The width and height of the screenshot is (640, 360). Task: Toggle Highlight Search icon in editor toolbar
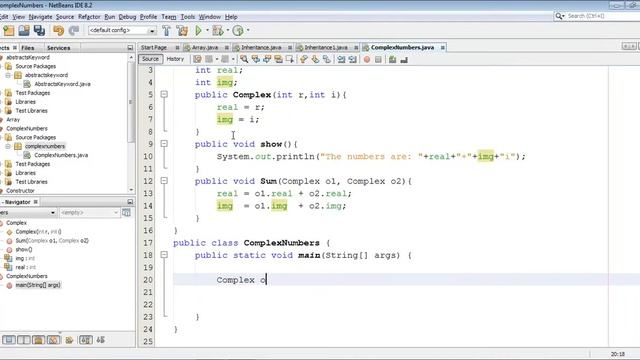[x=278, y=60]
